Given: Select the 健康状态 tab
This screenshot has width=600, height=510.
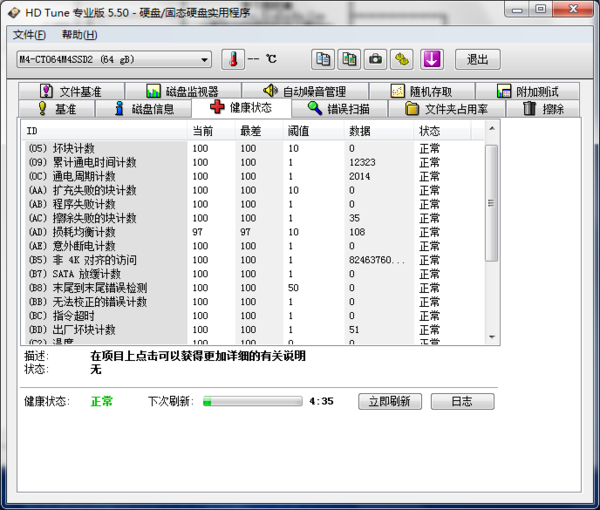Looking at the screenshot, I should tap(241, 108).
